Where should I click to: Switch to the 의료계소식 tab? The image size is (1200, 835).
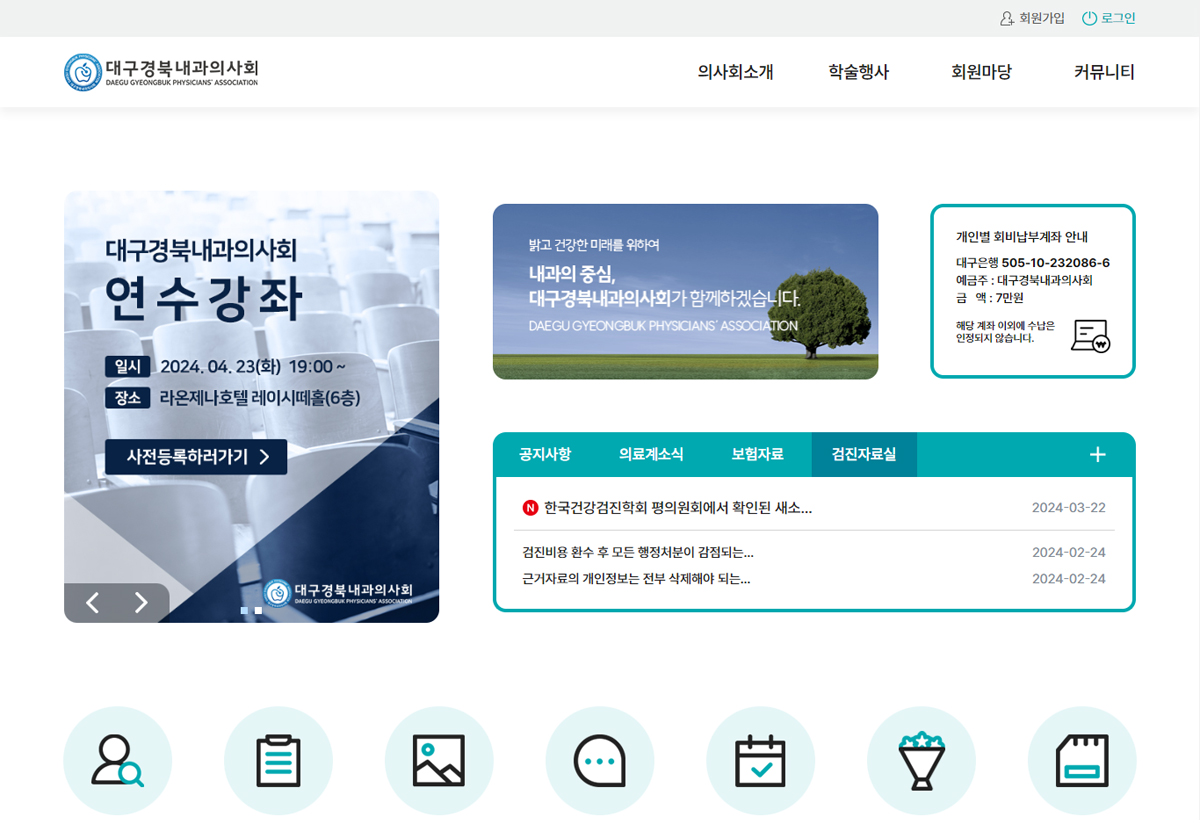(651, 454)
